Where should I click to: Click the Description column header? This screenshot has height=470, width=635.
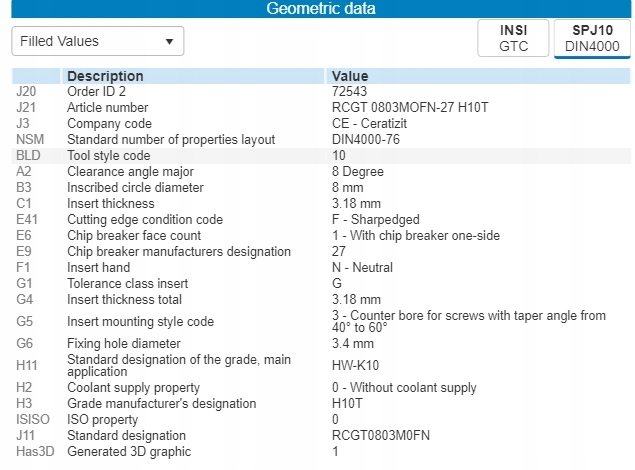[105, 76]
